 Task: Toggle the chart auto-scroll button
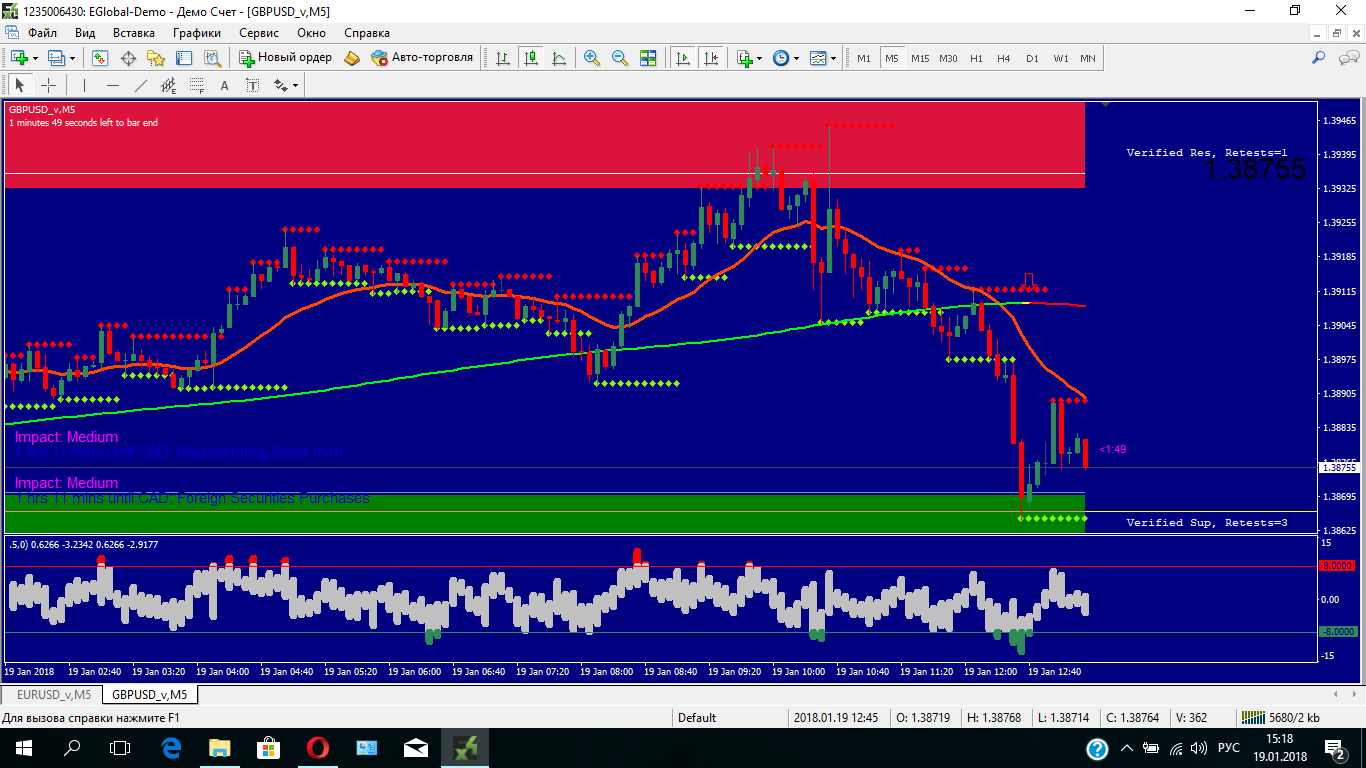point(684,58)
